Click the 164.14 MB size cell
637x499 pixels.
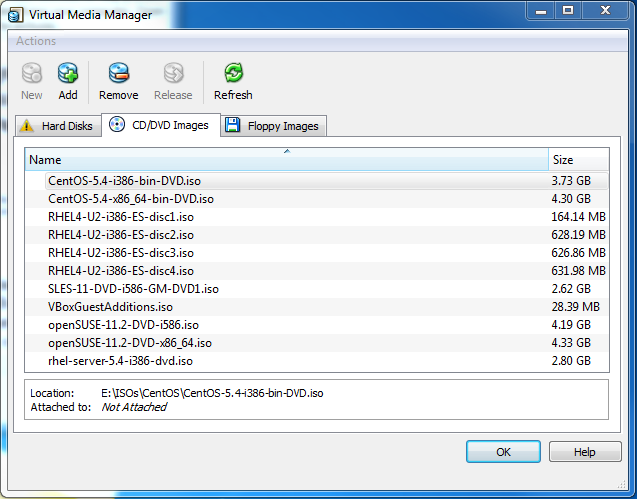click(x=578, y=217)
